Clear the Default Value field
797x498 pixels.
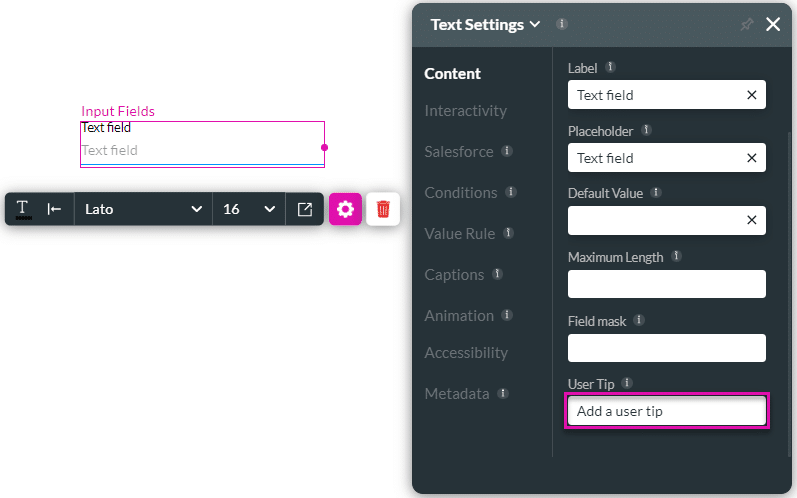point(751,220)
